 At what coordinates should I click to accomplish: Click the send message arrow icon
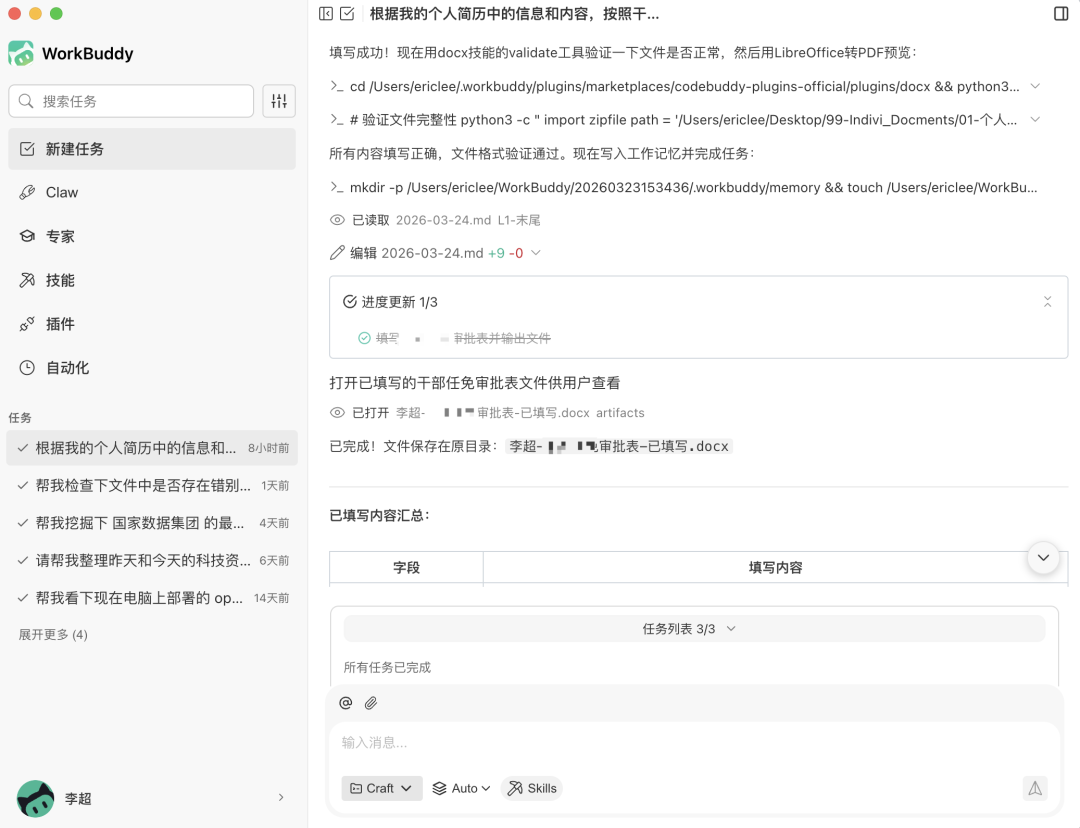(1035, 788)
